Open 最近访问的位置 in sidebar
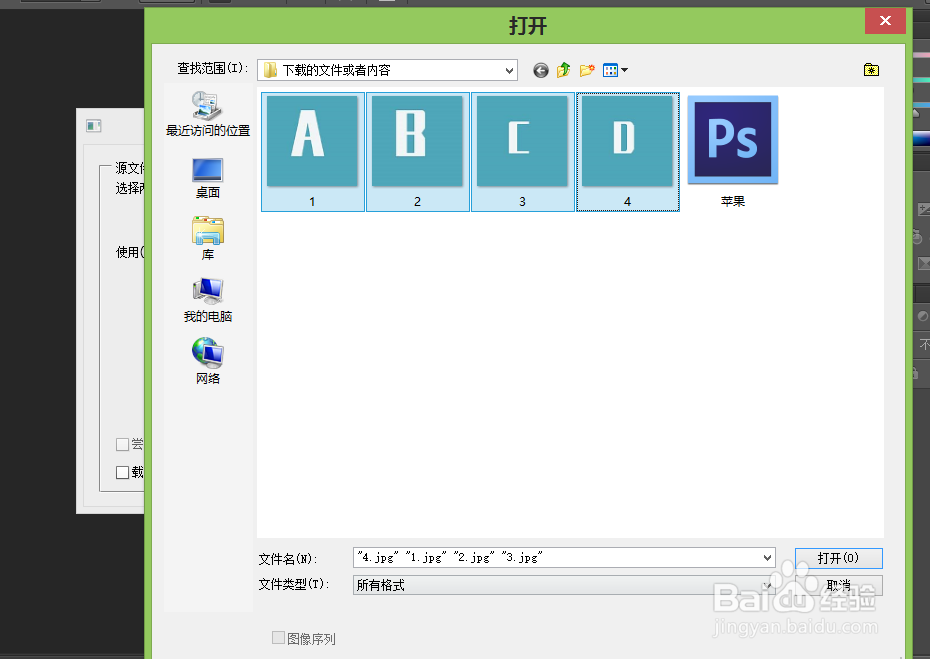930x659 pixels. pyautogui.click(x=208, y=114)
